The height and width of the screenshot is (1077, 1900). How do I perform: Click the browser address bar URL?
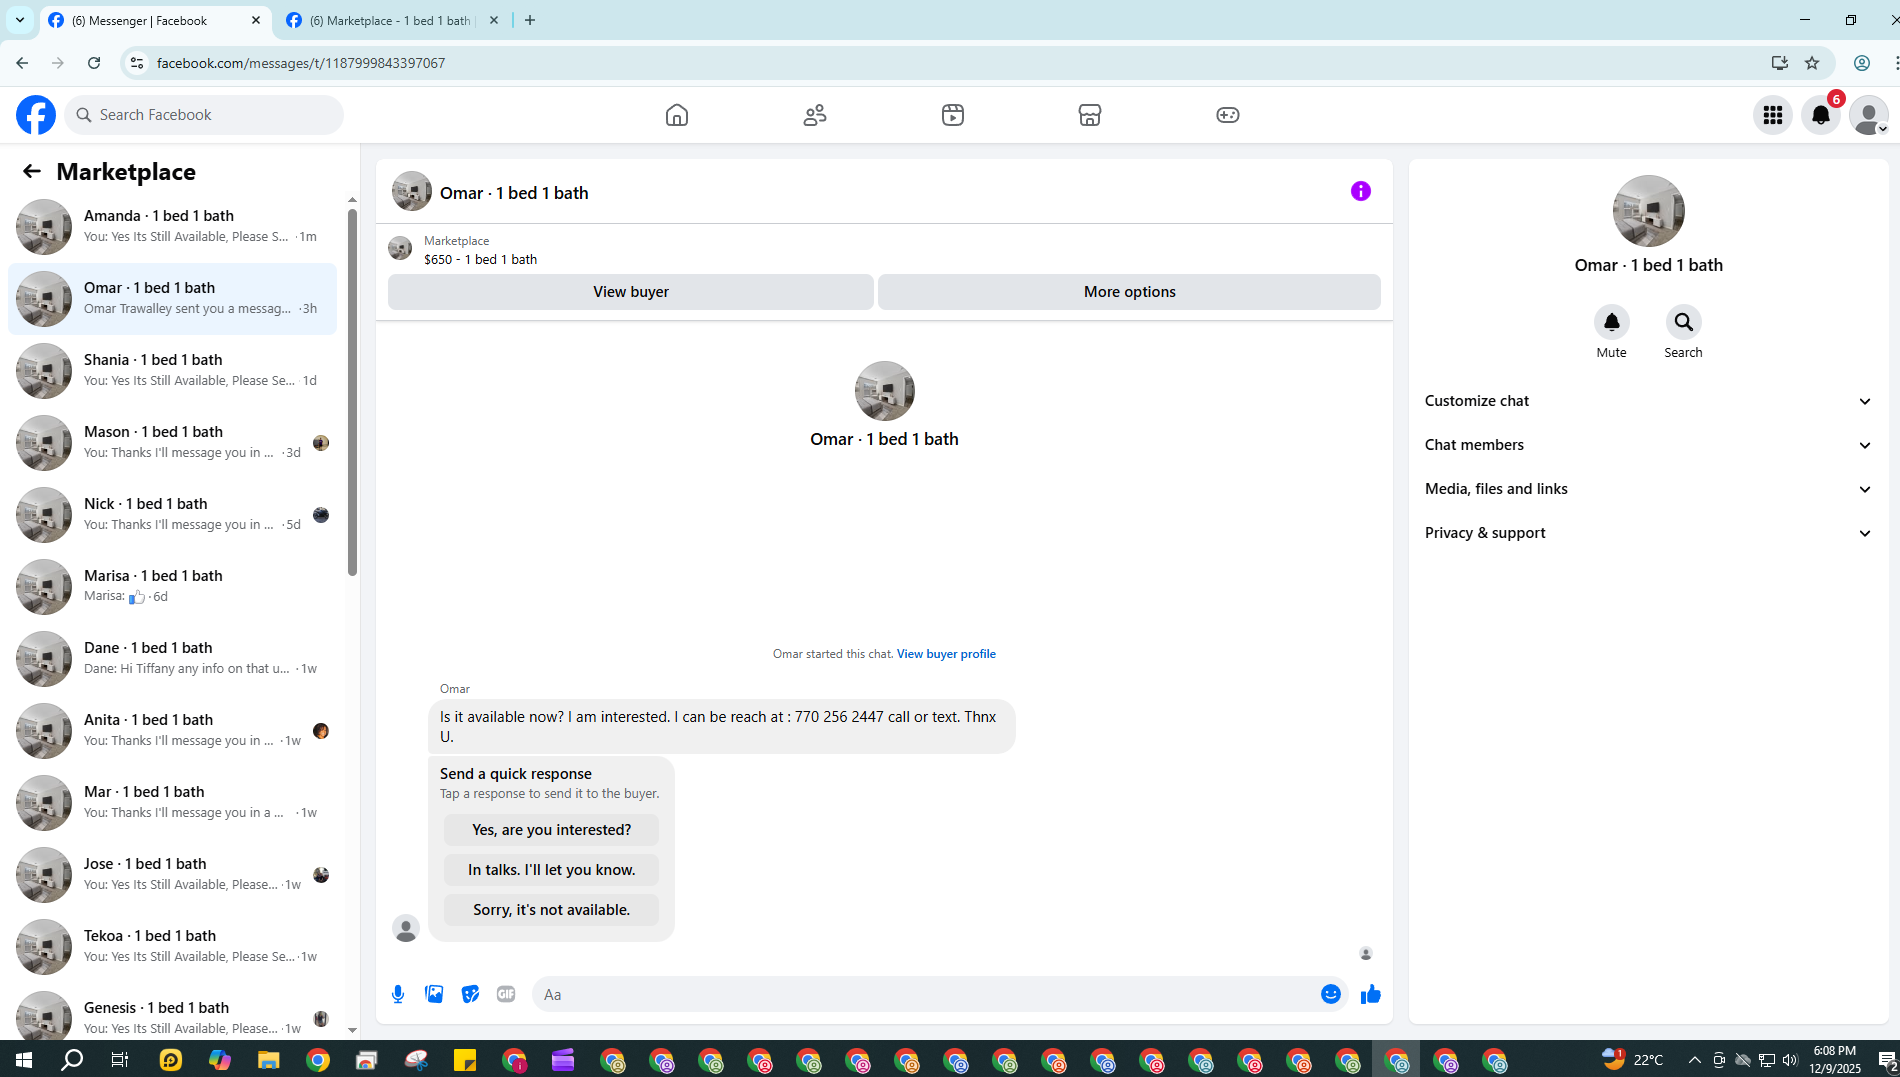tap(300, 63)
